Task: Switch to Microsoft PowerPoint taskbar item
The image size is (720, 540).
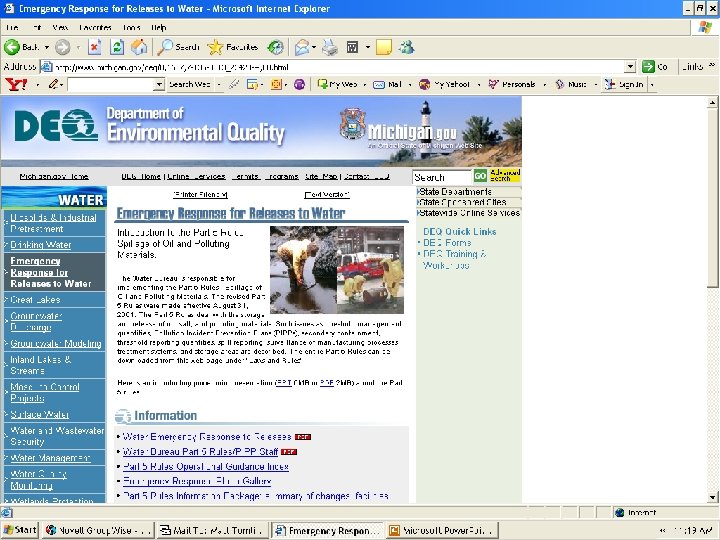Action: 443,530
